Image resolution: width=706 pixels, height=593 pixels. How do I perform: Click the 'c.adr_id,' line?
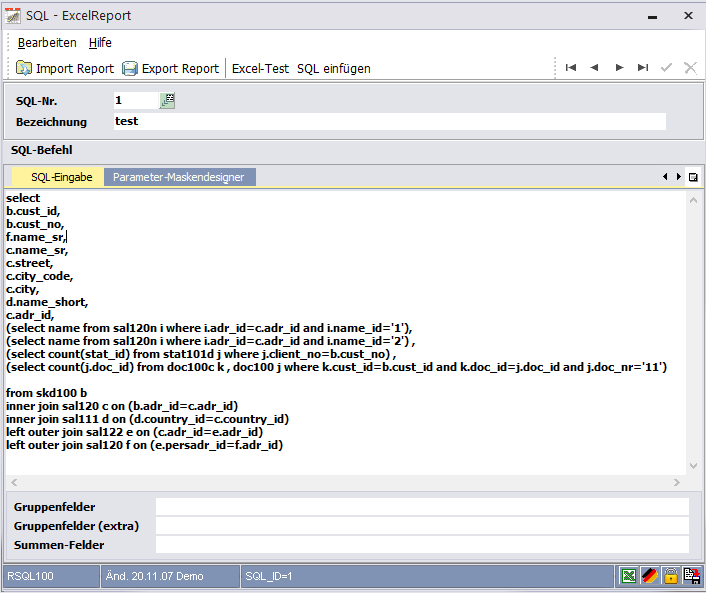30,315
